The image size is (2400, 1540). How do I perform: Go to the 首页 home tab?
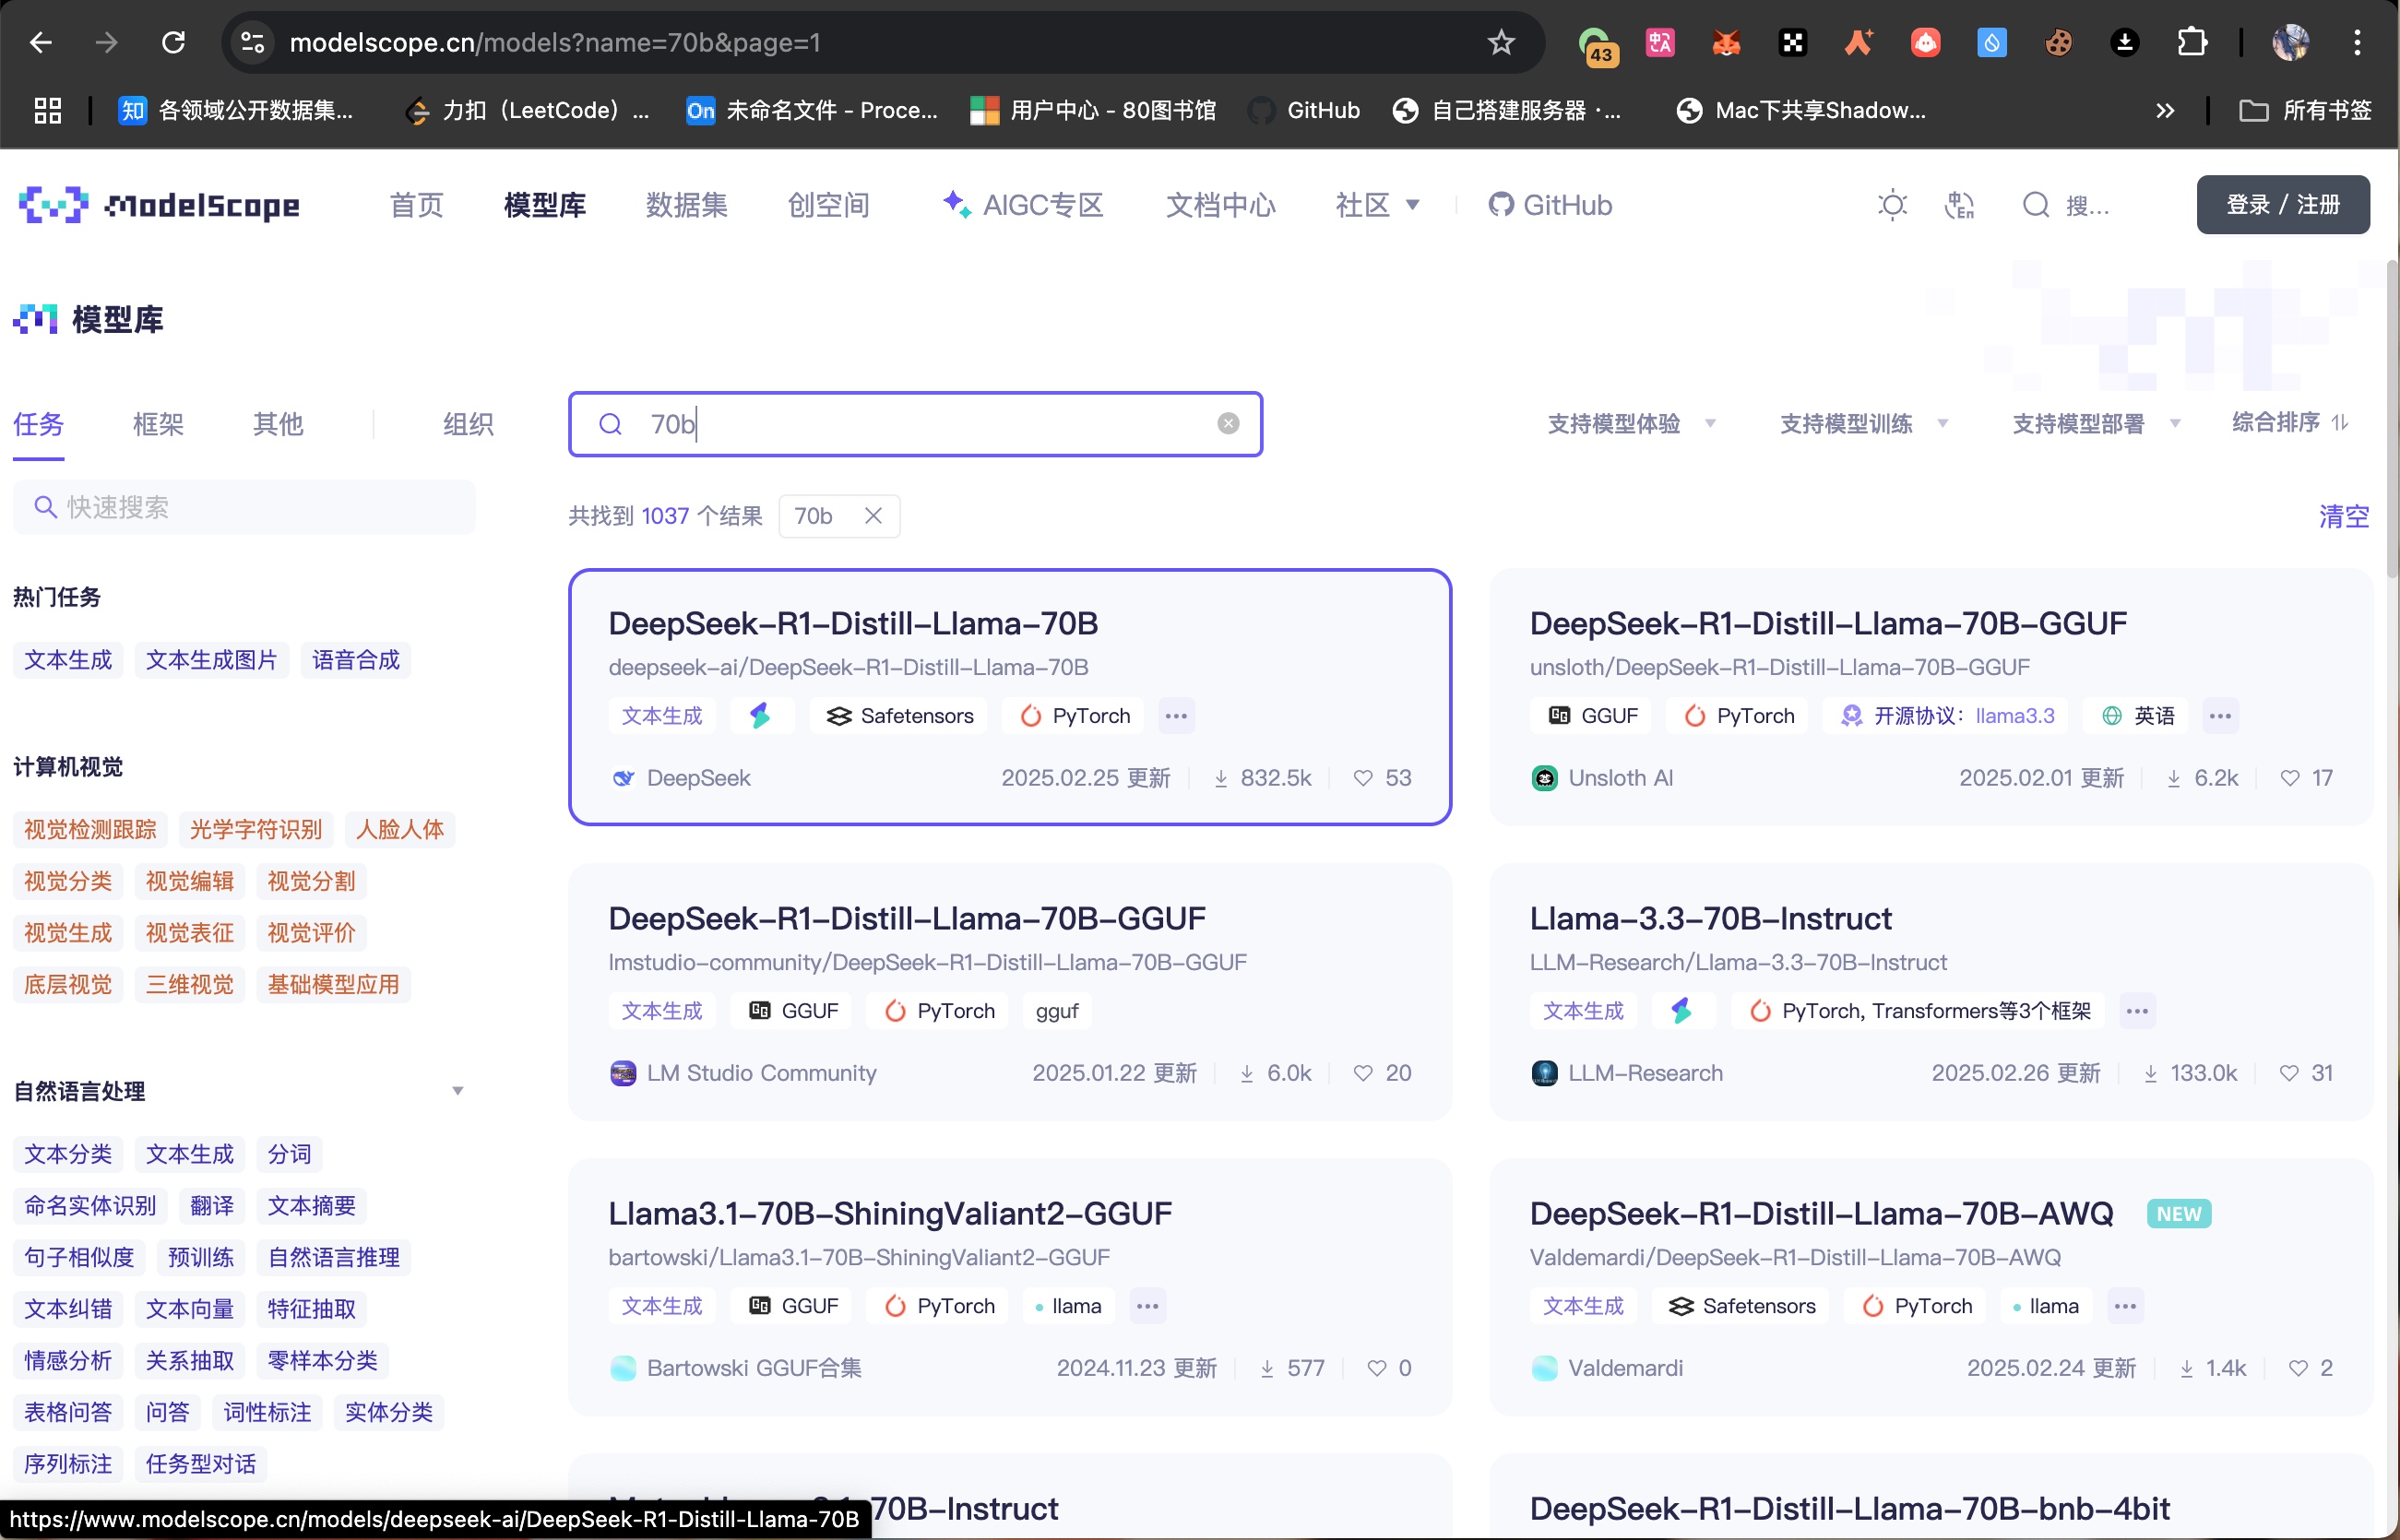(x=416, y=205)
